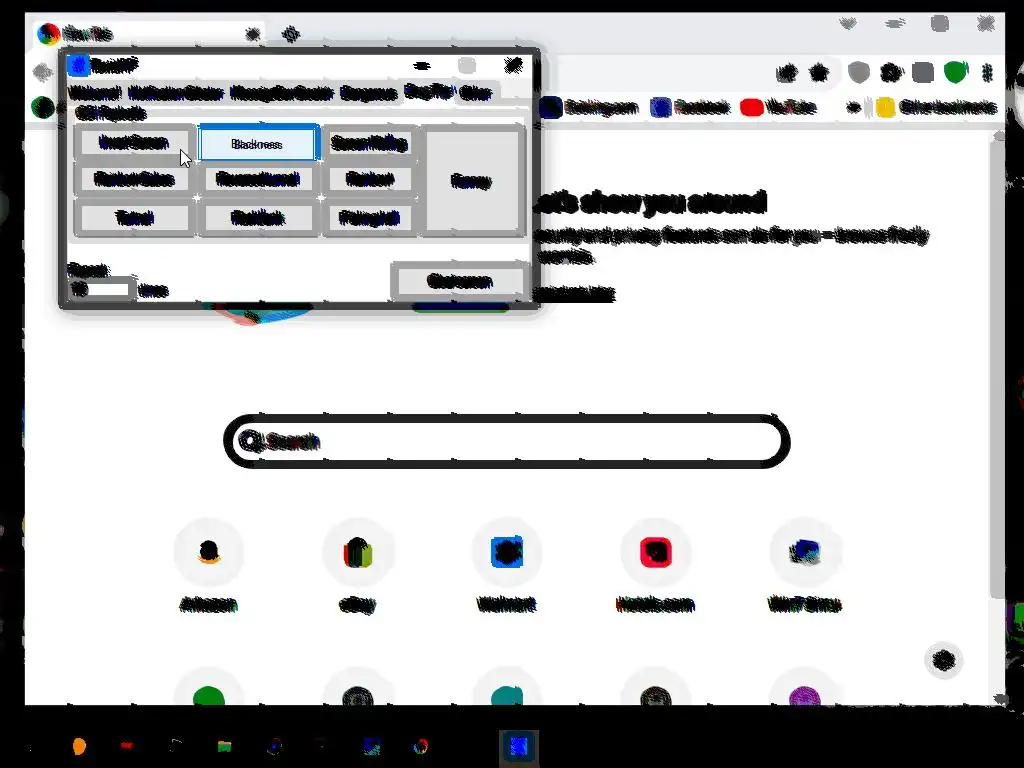Open the YouTube bookmark with the red icon
The image size is (1024, 768).
tap(778, 107)
